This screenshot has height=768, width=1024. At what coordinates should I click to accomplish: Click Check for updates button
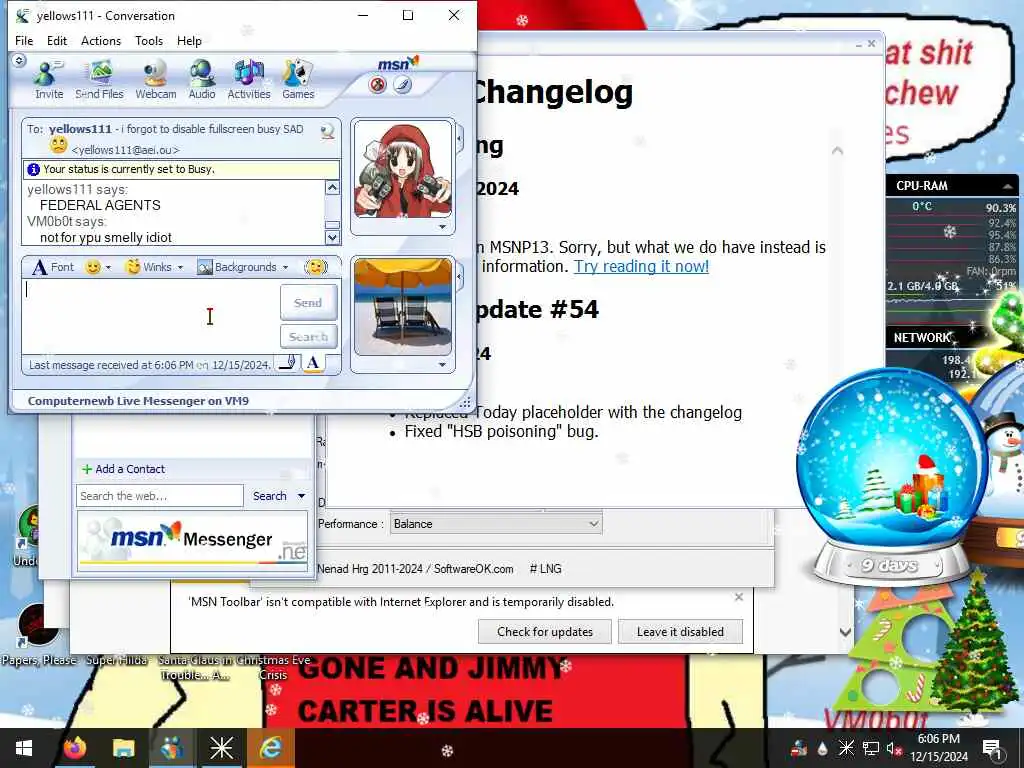tap(545, 632)
